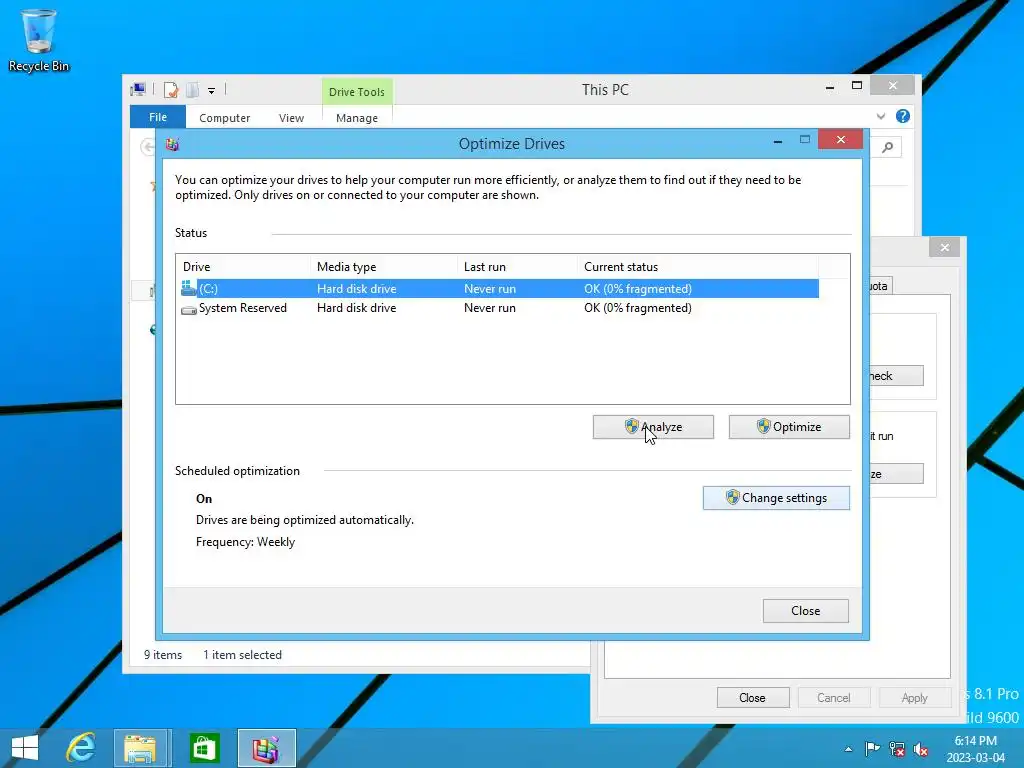This screenshot has width=1024, height=768.
Task: Open the File menu in This PC
Action: pyautogui.click(x=158, y=117)
